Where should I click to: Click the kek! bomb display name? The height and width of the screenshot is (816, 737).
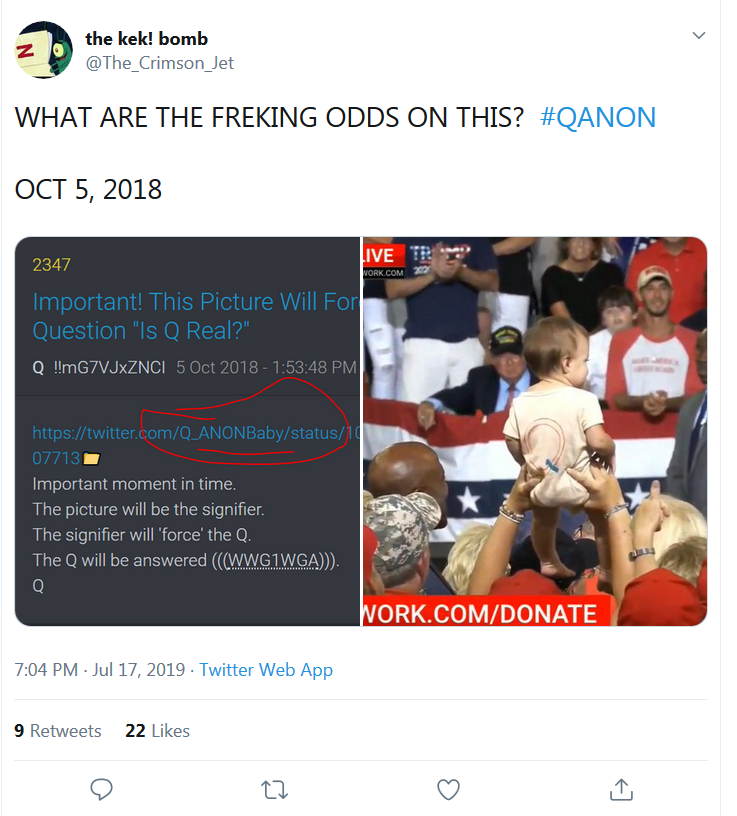point(146,39)
